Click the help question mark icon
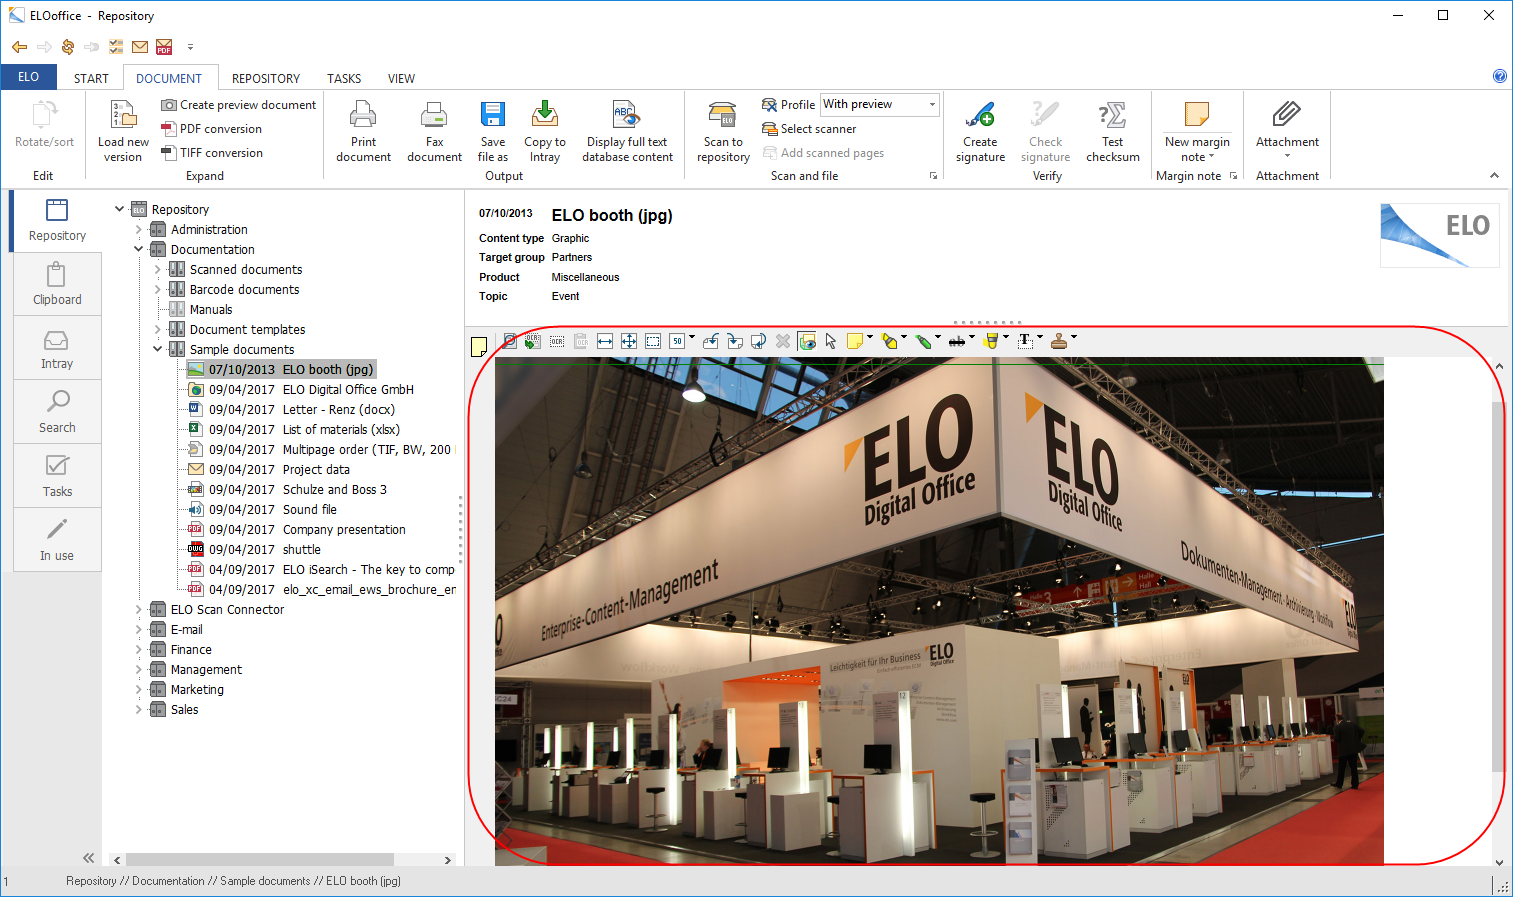This screenshot has width=1513, height=897. 1499,76
